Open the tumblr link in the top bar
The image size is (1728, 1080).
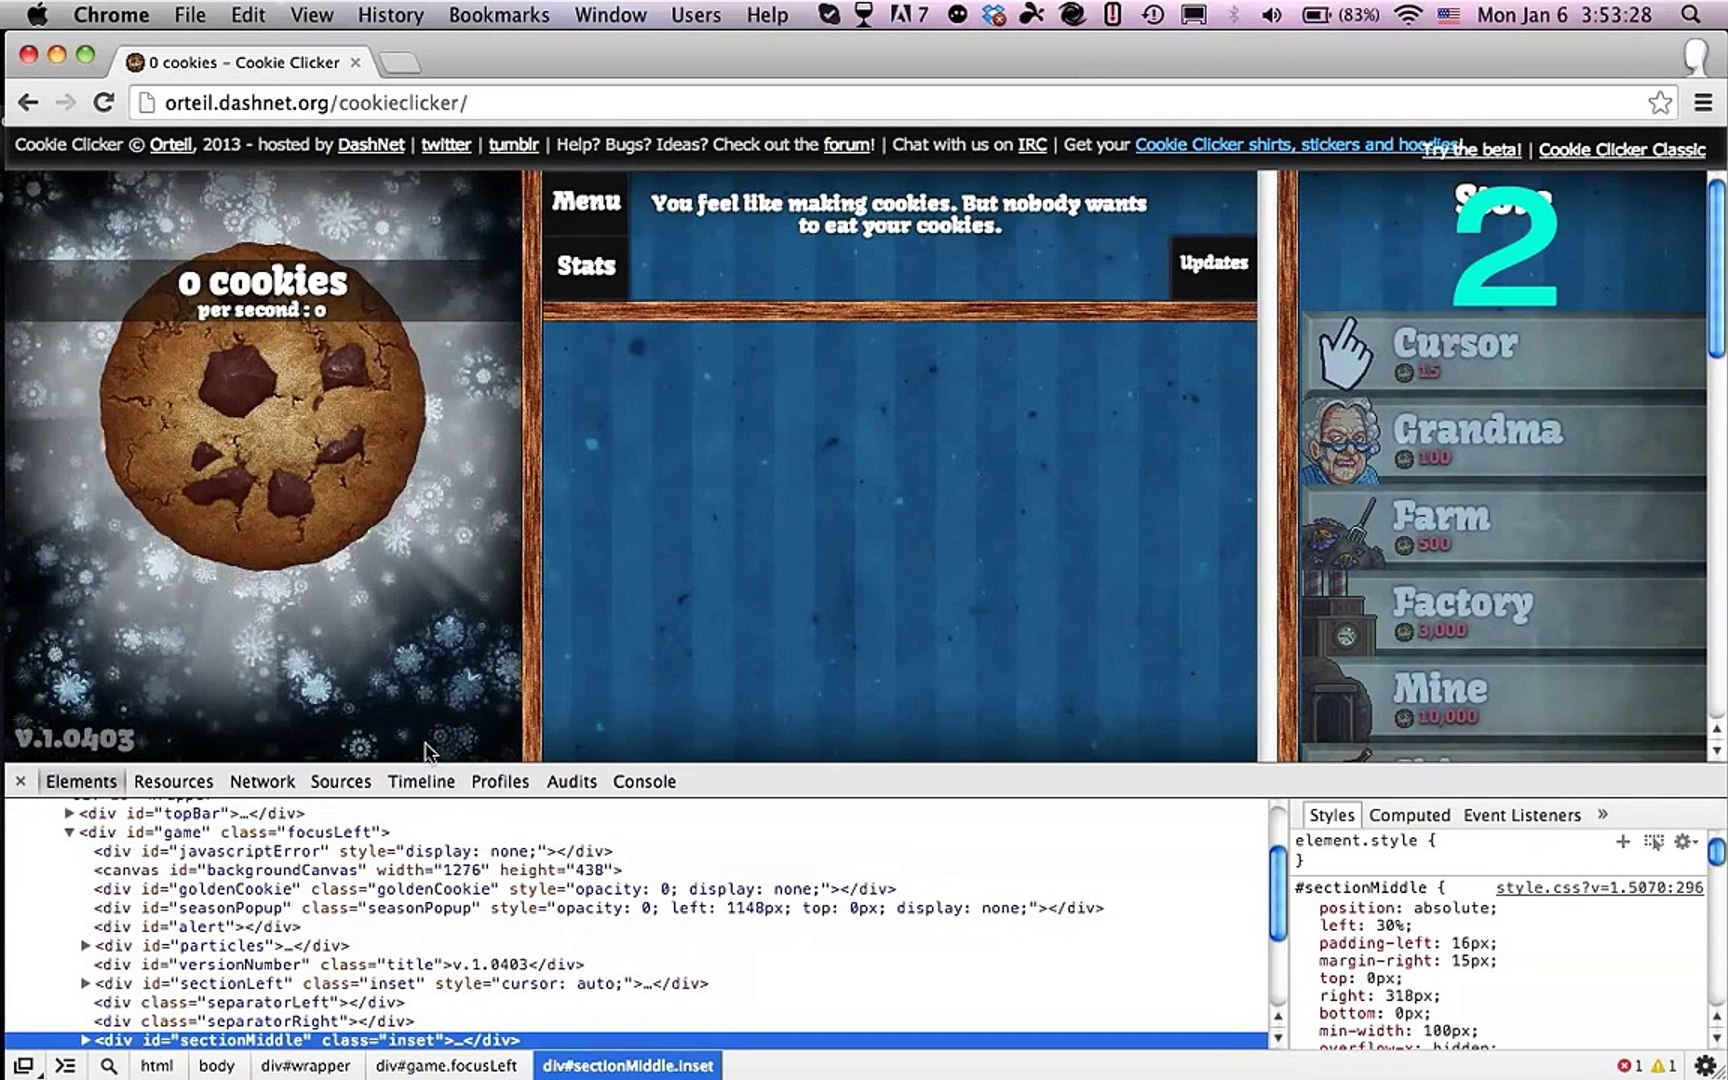click(514, 145)
